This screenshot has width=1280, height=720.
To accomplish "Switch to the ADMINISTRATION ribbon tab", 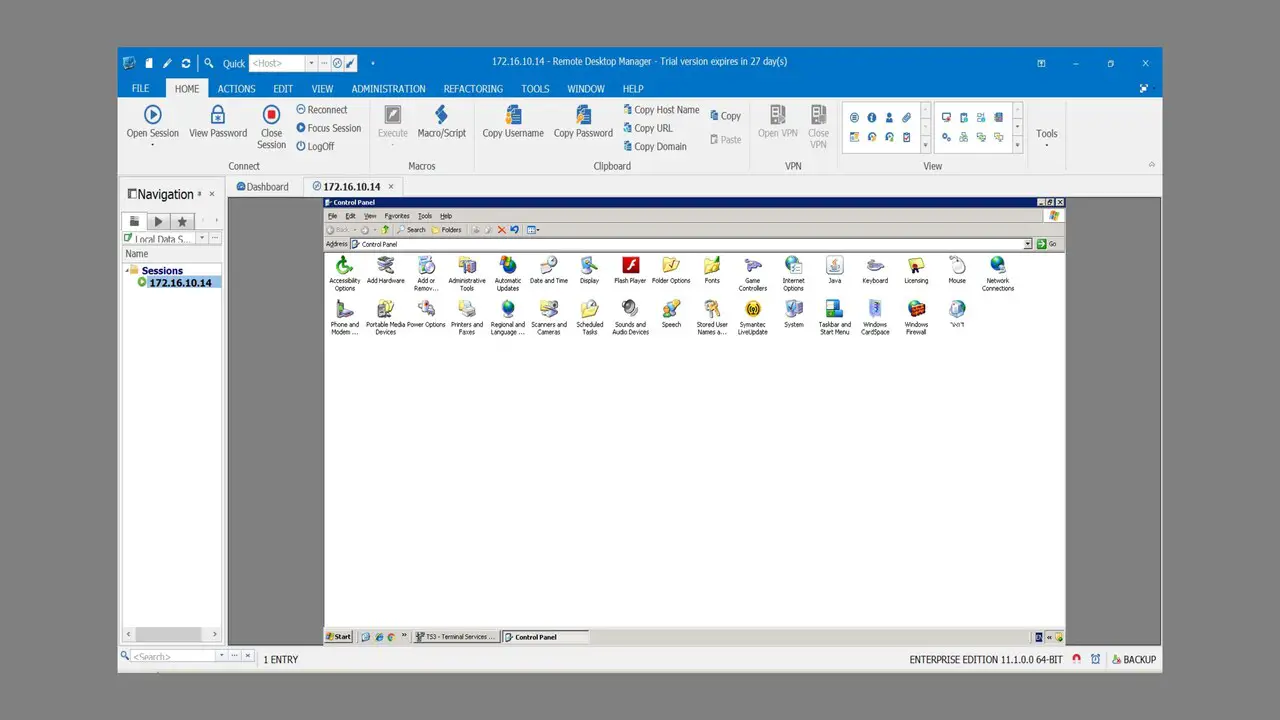I will click(389, 89).
